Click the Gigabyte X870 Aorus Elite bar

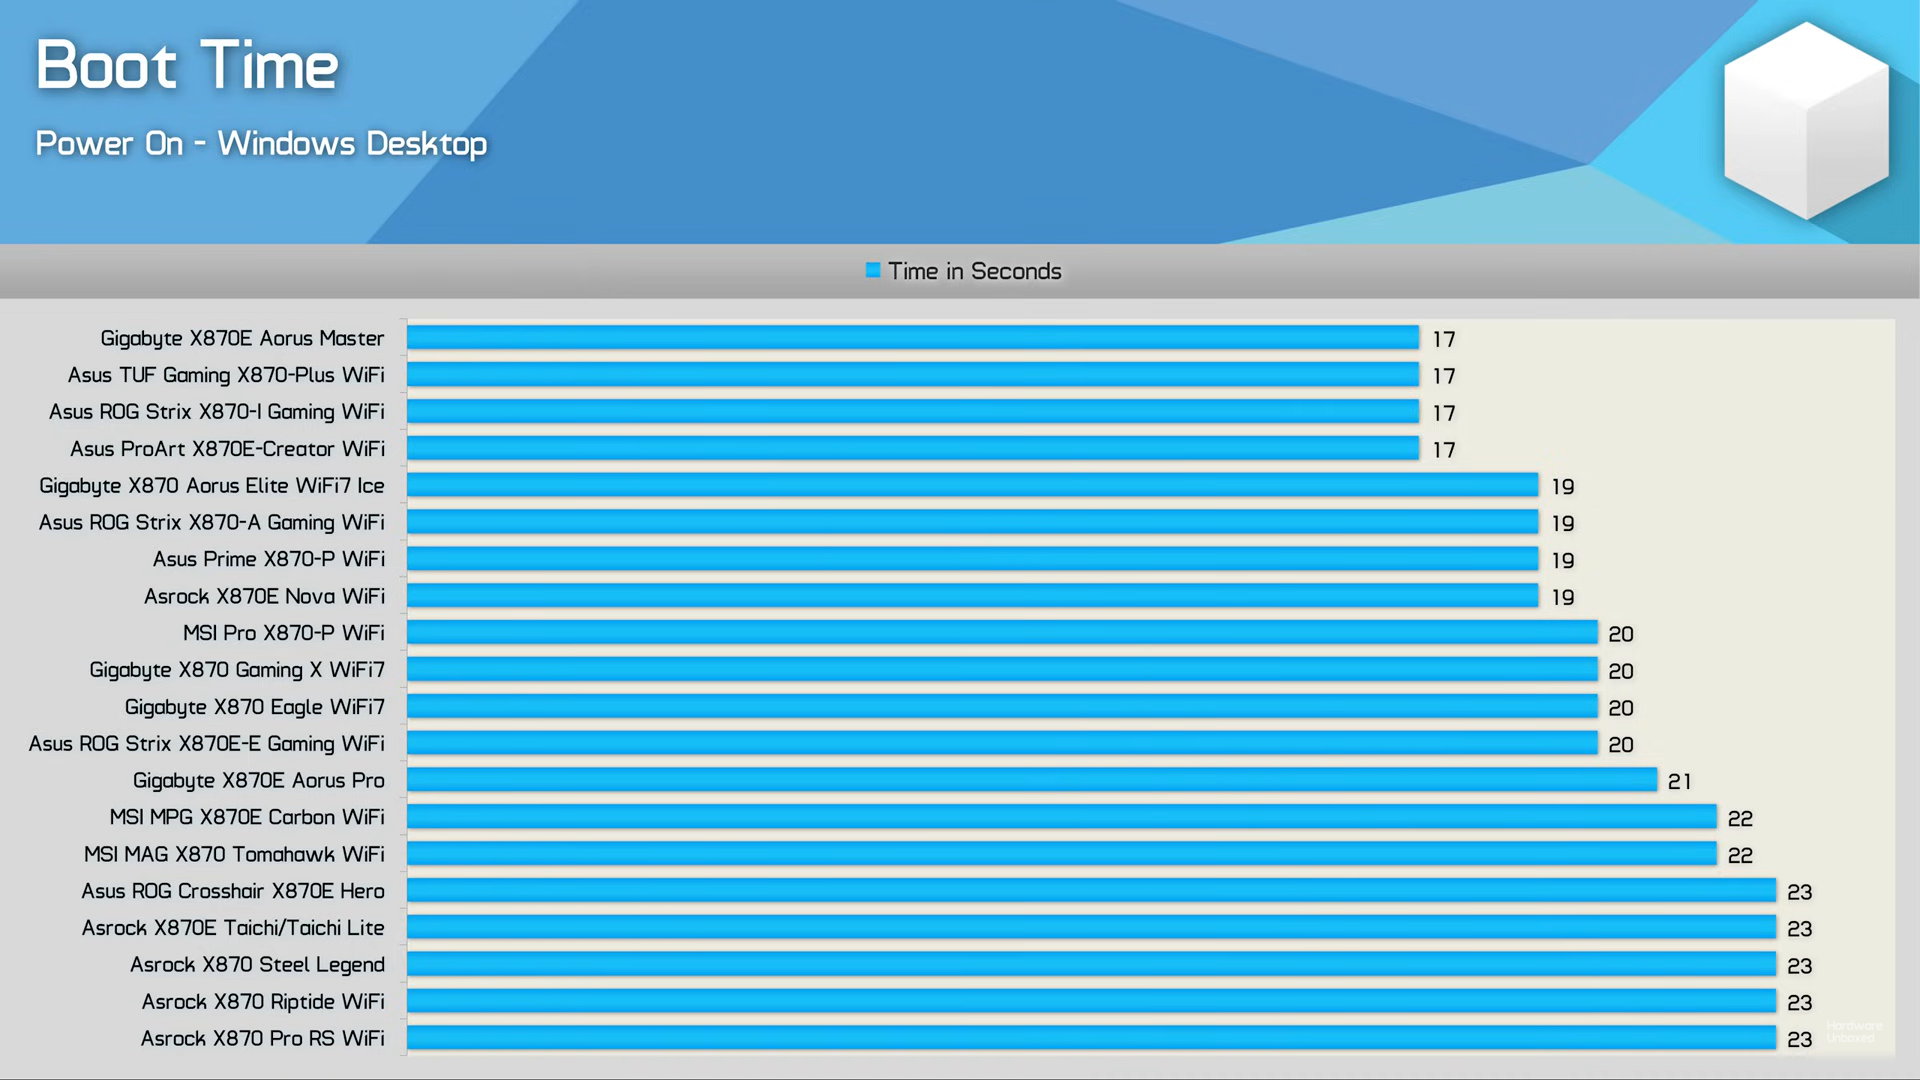(x=972, y=485)
